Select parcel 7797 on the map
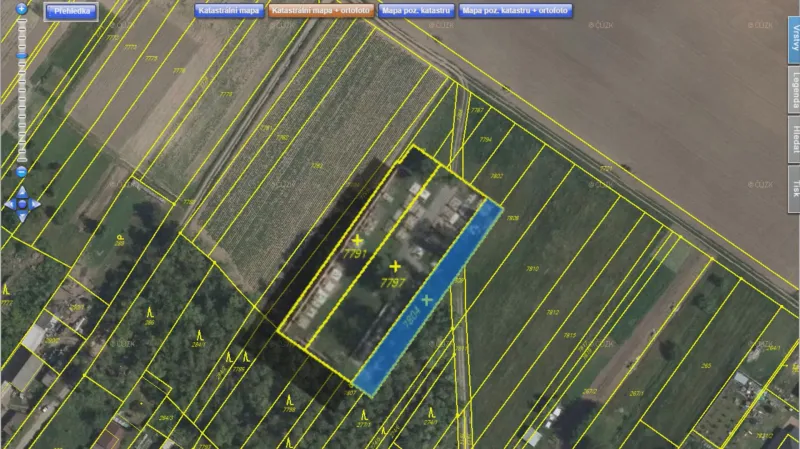 [394, 267]
